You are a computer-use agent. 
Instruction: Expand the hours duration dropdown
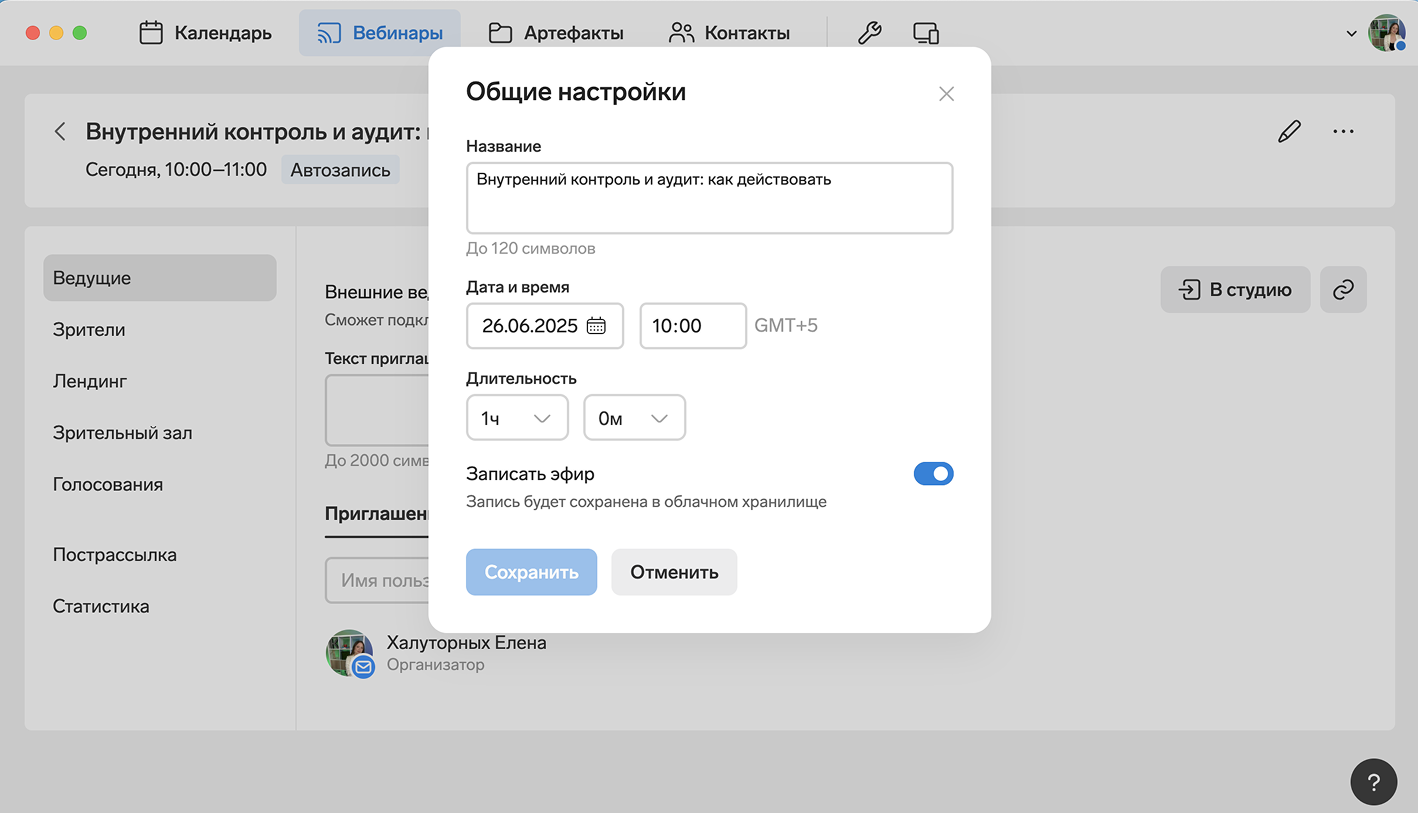[x=517, y=418]
